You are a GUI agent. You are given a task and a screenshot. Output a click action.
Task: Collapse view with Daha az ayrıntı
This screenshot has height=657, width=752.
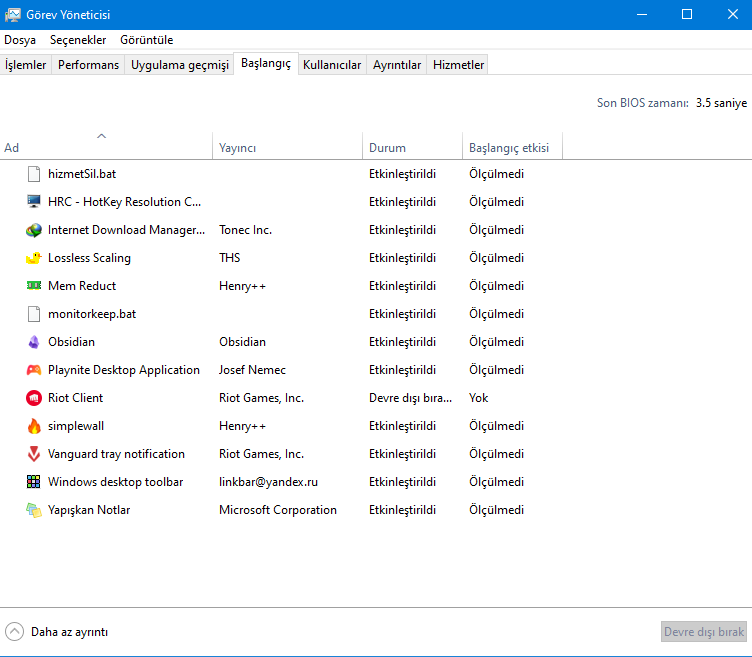coord(57,632)
